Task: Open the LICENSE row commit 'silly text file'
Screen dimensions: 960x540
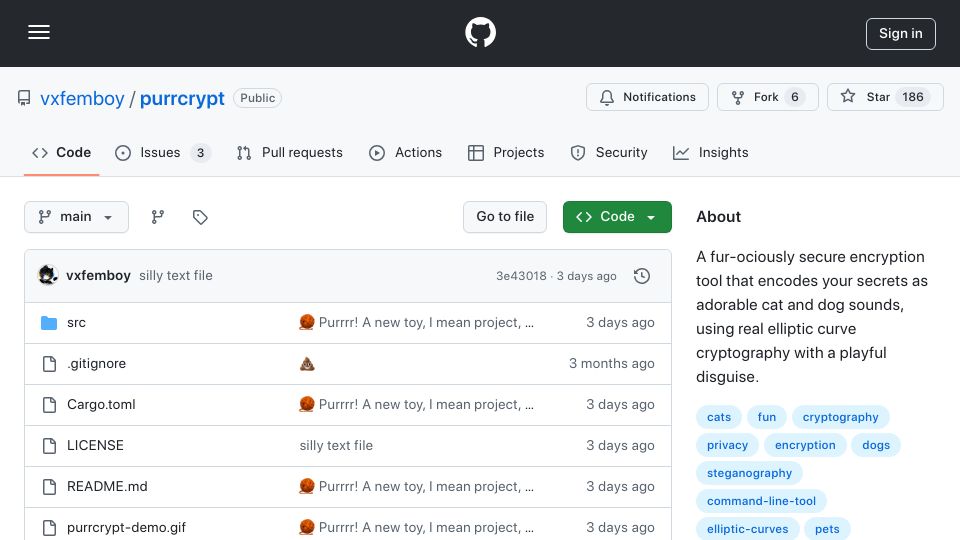Action: 336,446
